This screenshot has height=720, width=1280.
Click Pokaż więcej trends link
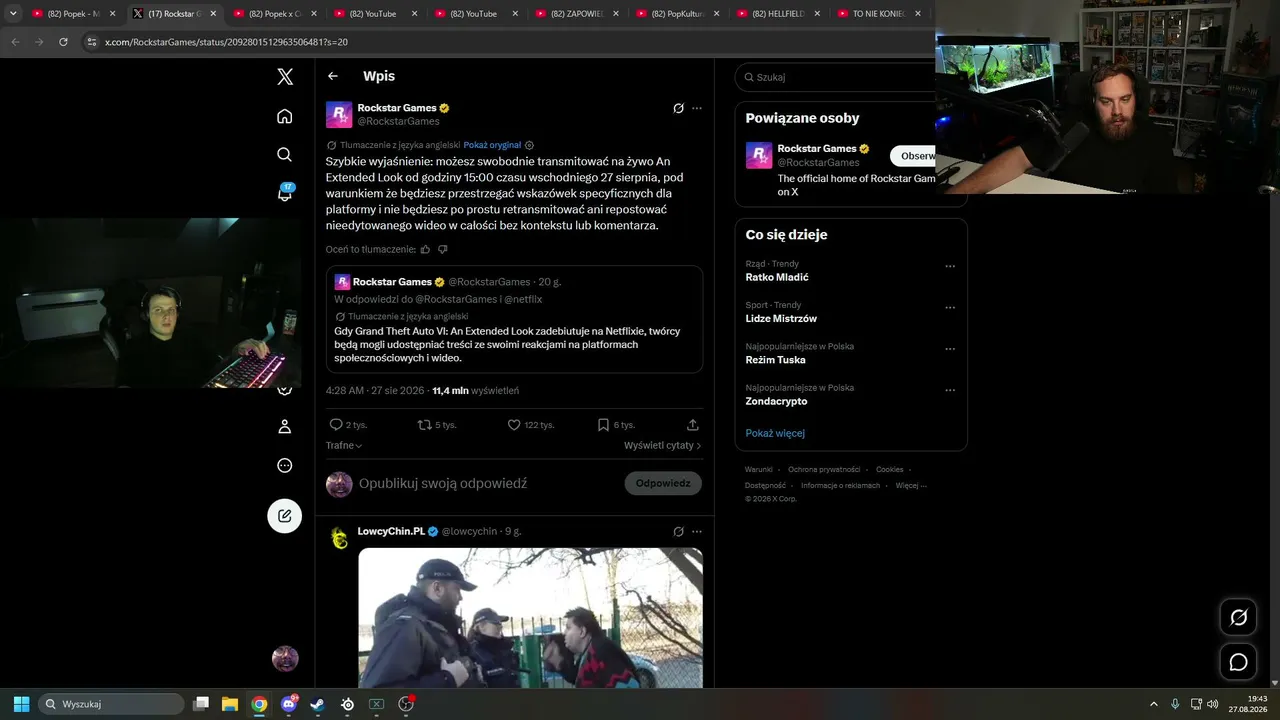[775, 434]
